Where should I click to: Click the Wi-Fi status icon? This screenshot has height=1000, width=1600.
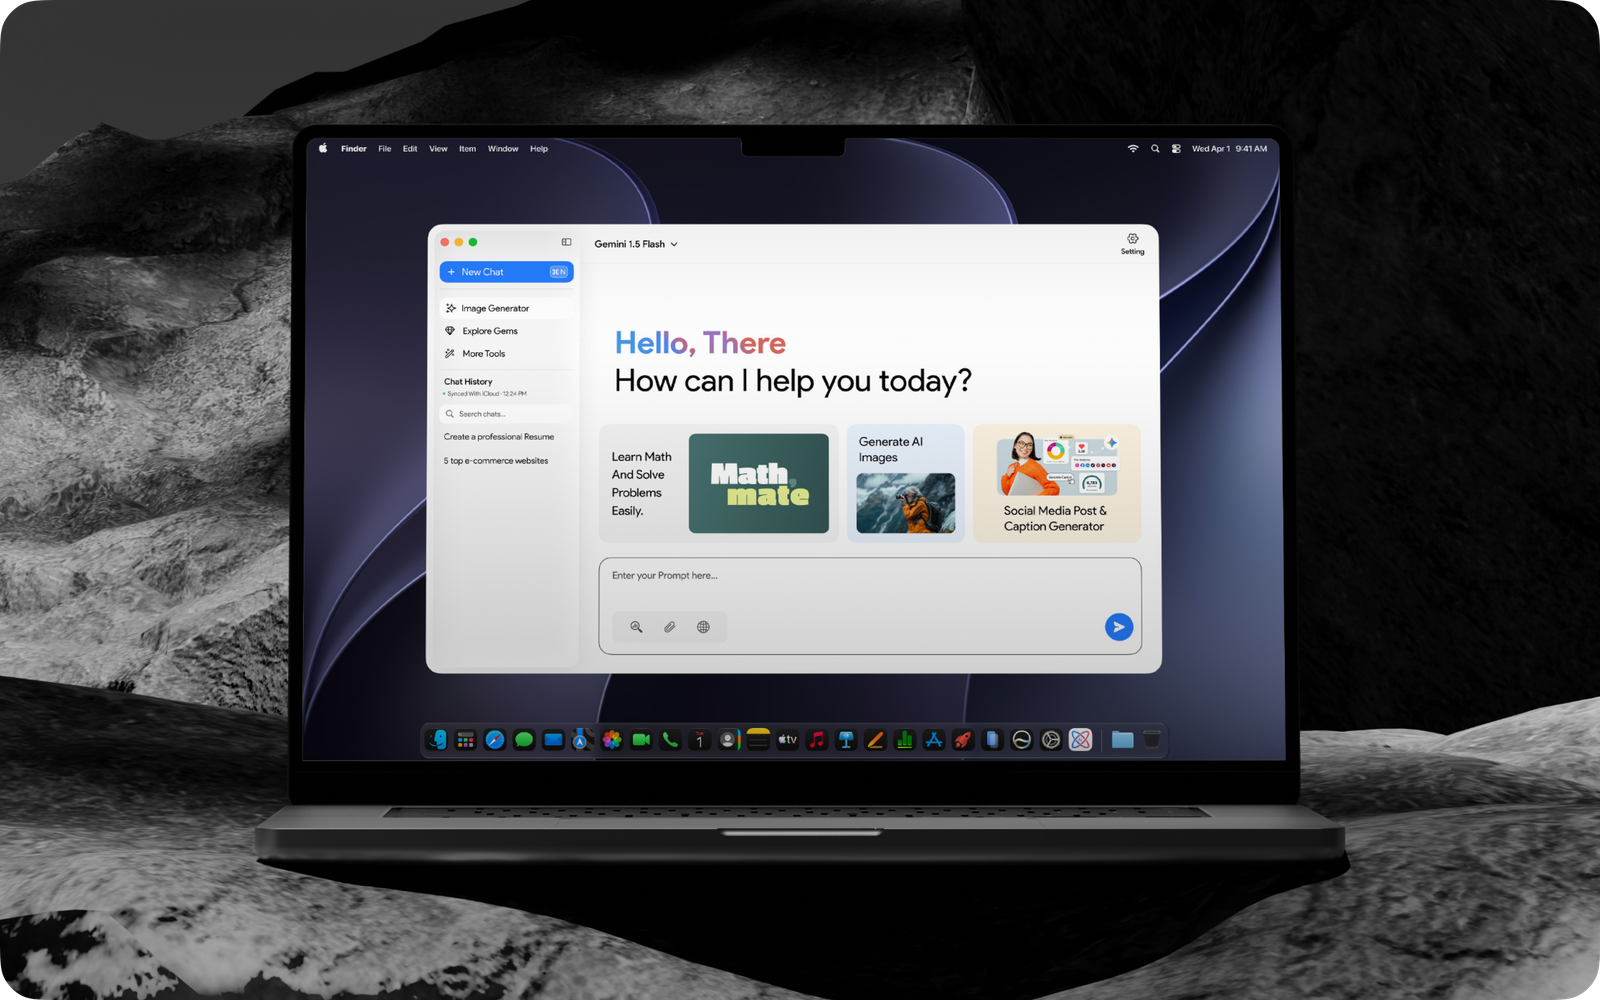coord(1133,149)
